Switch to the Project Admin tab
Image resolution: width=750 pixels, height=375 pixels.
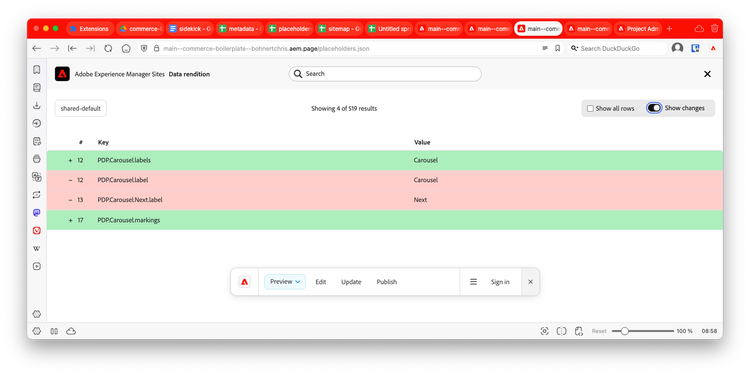point(638,29)
